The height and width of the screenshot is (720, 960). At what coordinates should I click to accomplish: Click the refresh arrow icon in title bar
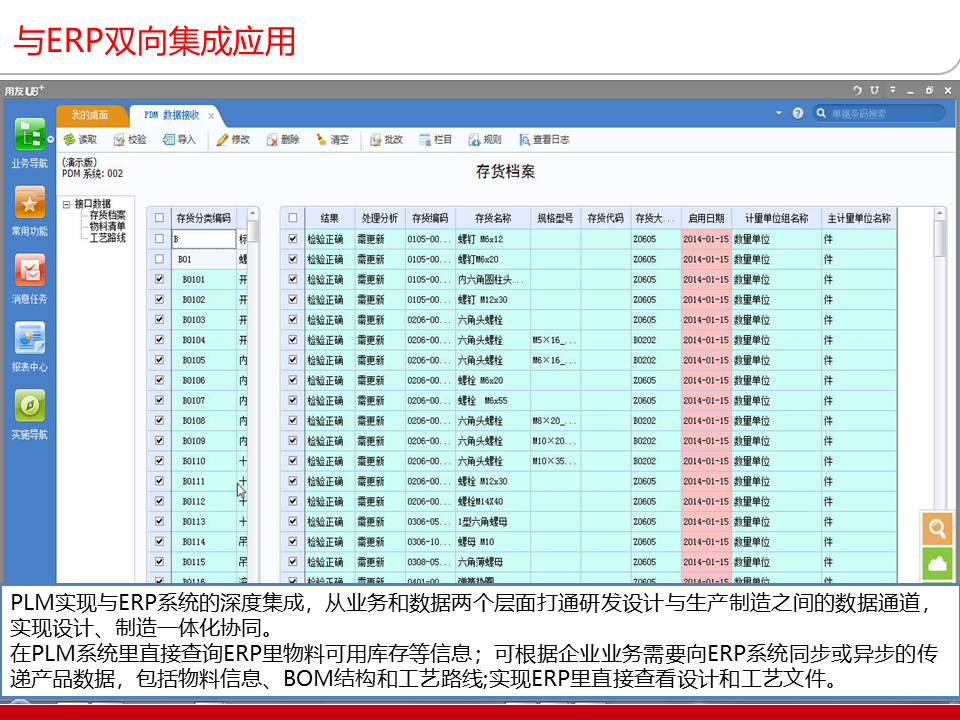pyautogui.click(x=857, y=90)
